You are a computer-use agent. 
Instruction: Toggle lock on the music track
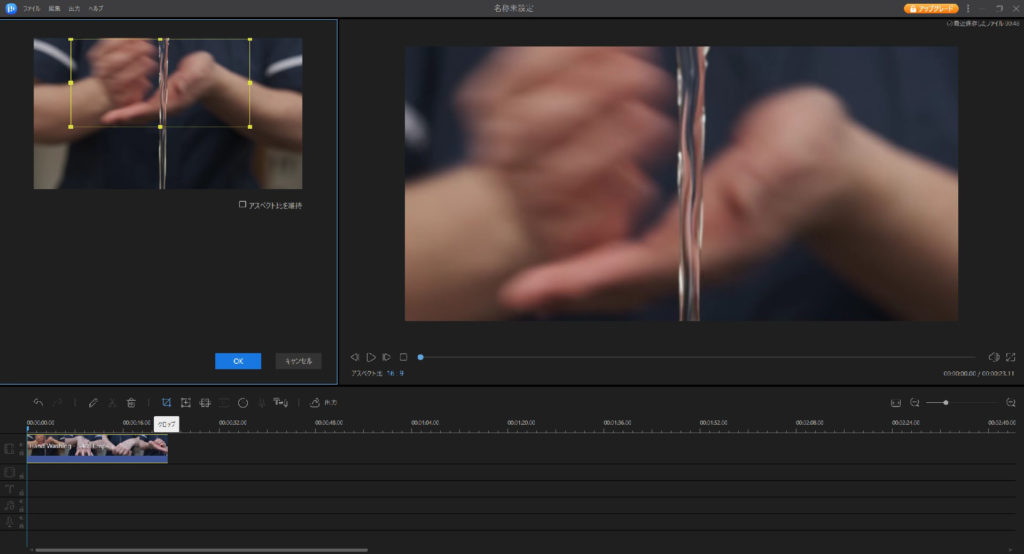tap(21, 508)
